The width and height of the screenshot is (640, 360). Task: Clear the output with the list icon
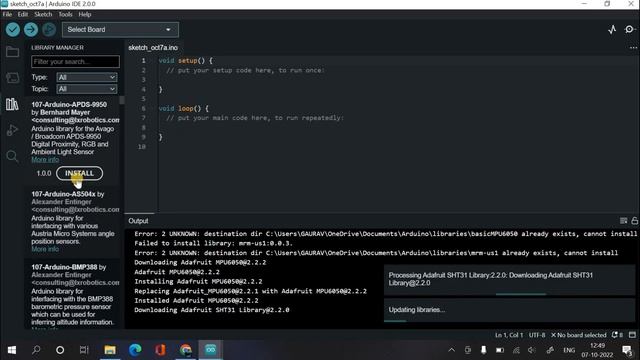point(623,221)
